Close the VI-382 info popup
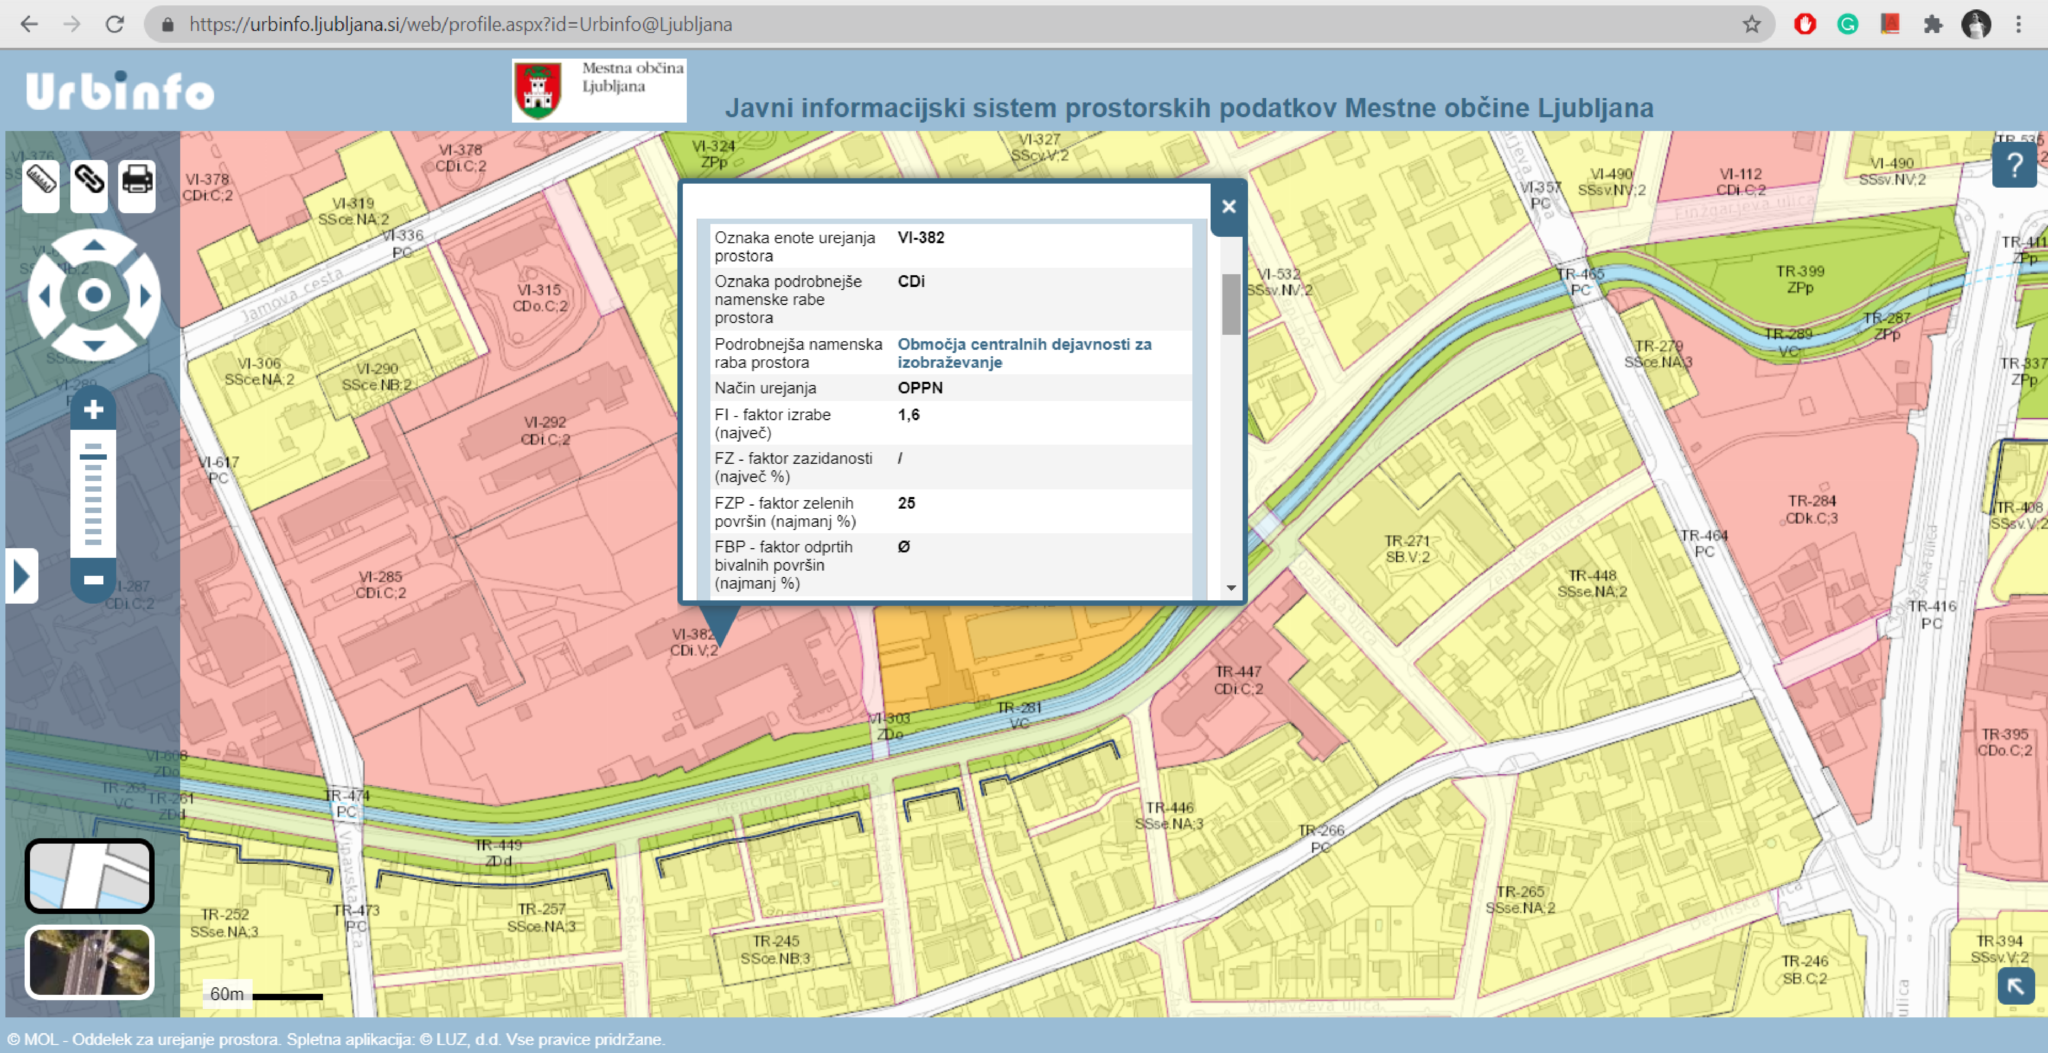 coord(1229,206)
